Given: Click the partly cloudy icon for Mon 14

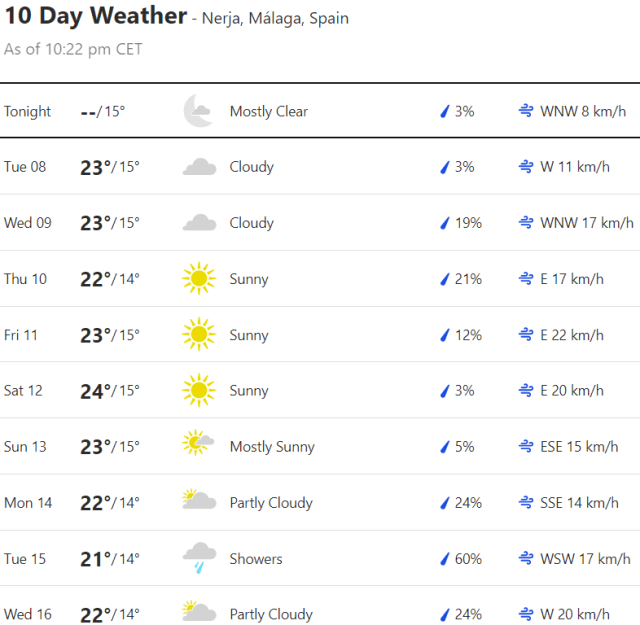Looking at the screenshot, I should point(199,500).
